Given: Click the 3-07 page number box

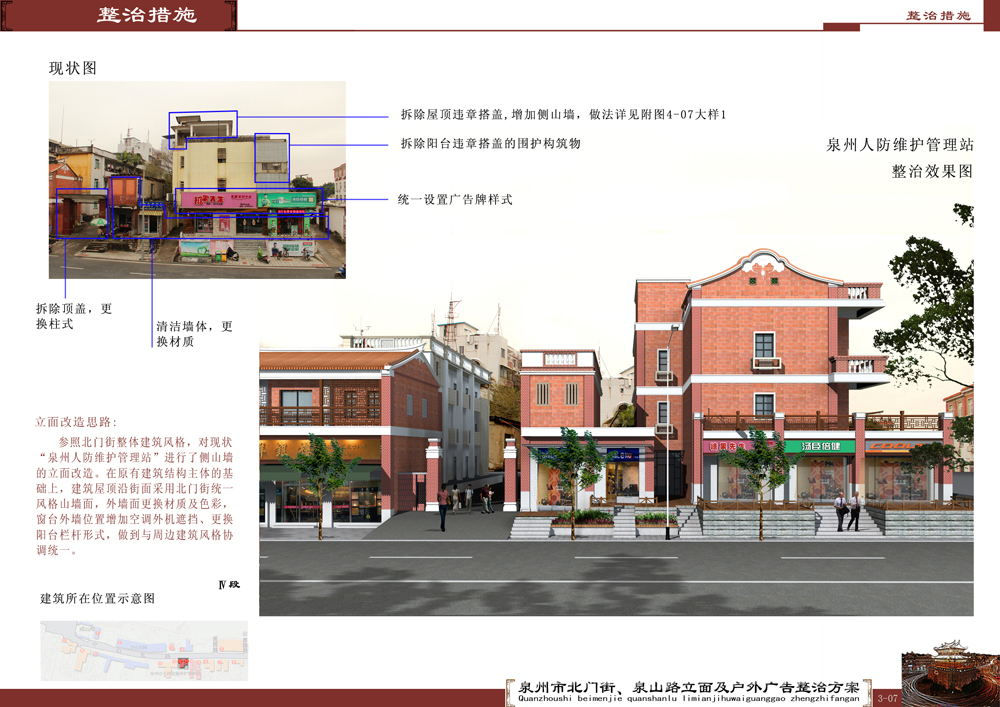Looking at the screenshot, I should tap(887, 696).
